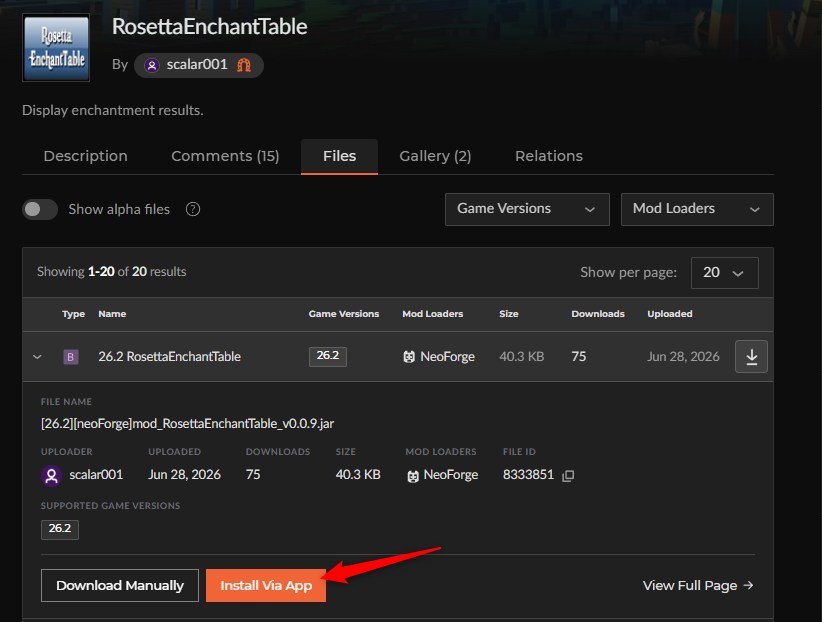Click the orange author badge icon
This screenshot has height=622, width=822.
[x=244, y=65]
